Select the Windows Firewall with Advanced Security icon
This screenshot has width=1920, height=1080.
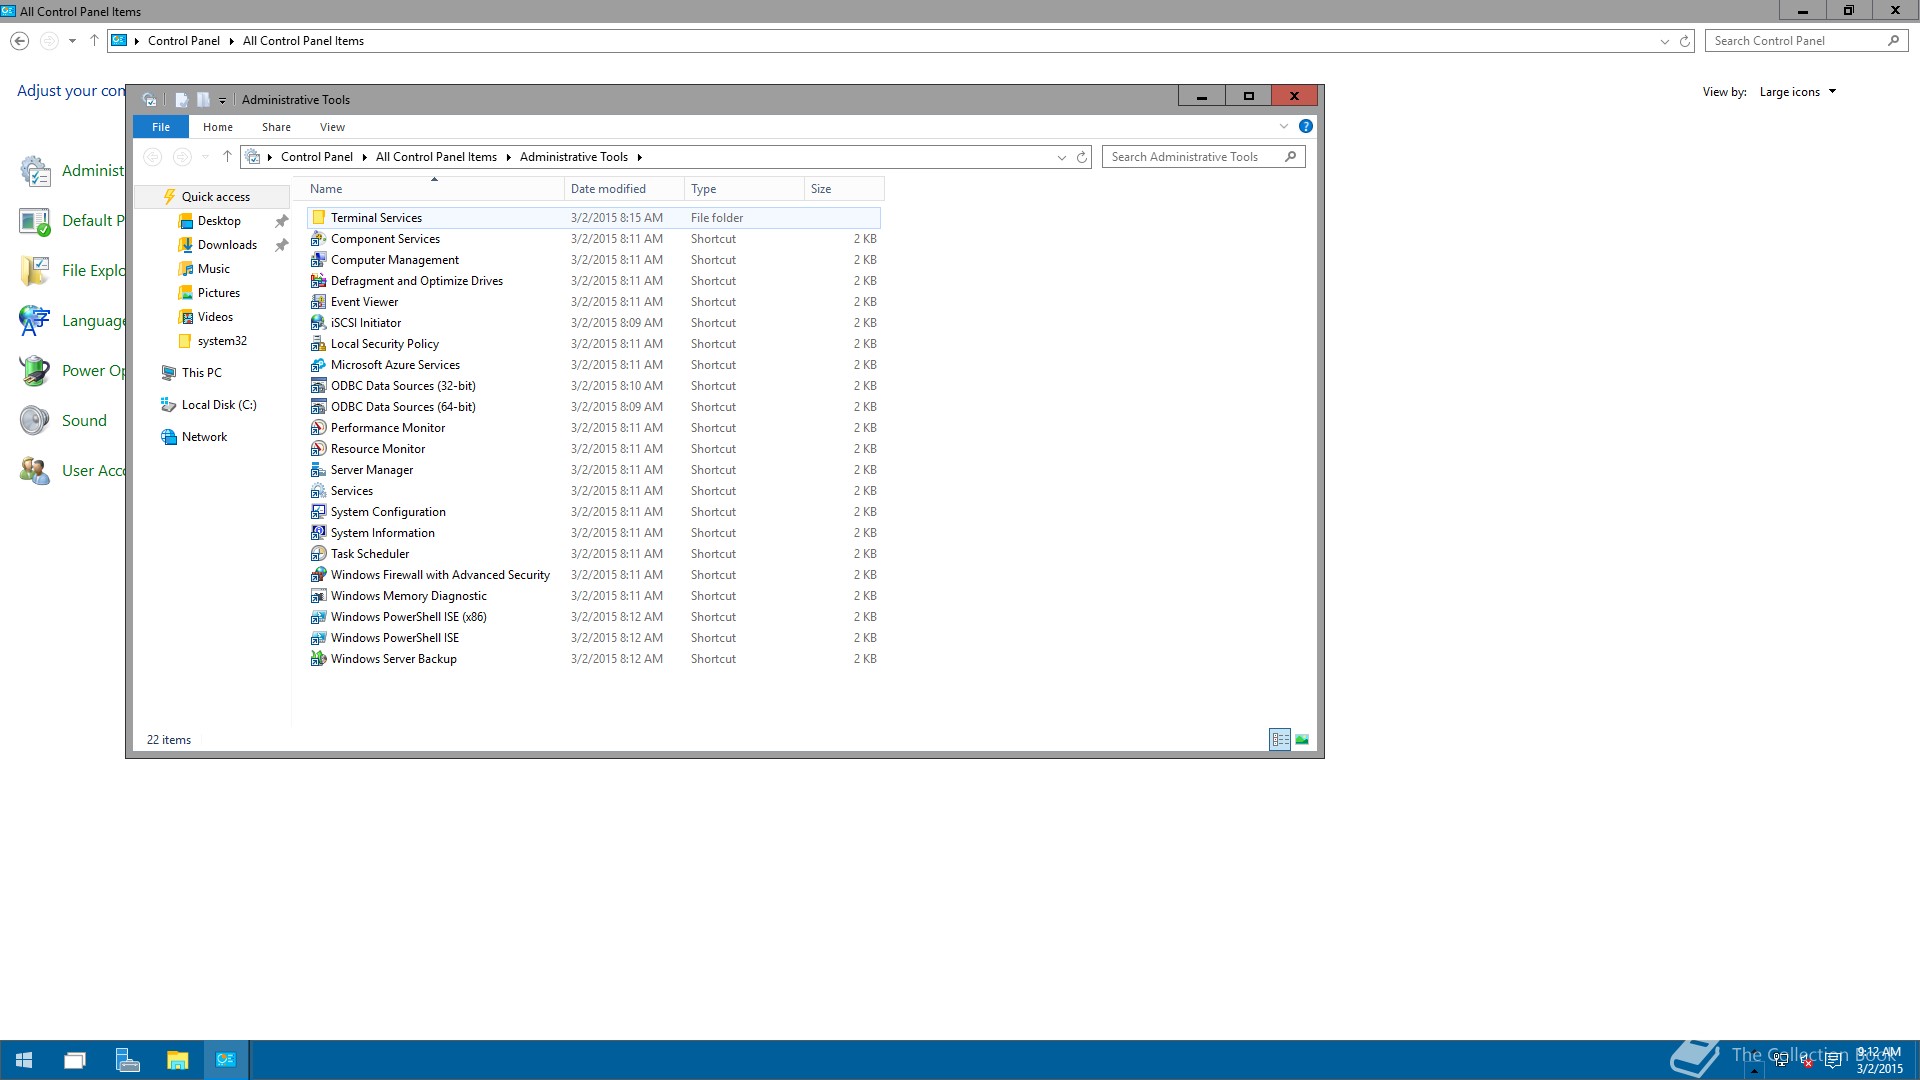pos(318,575)
